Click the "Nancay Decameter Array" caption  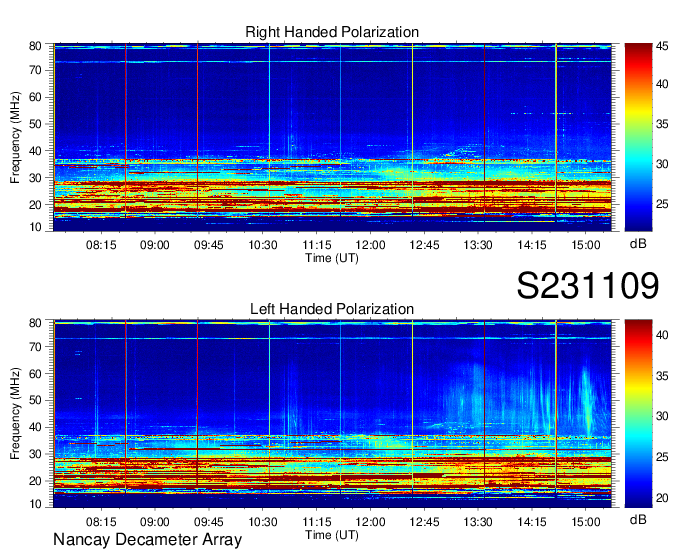tap(147, 540)
